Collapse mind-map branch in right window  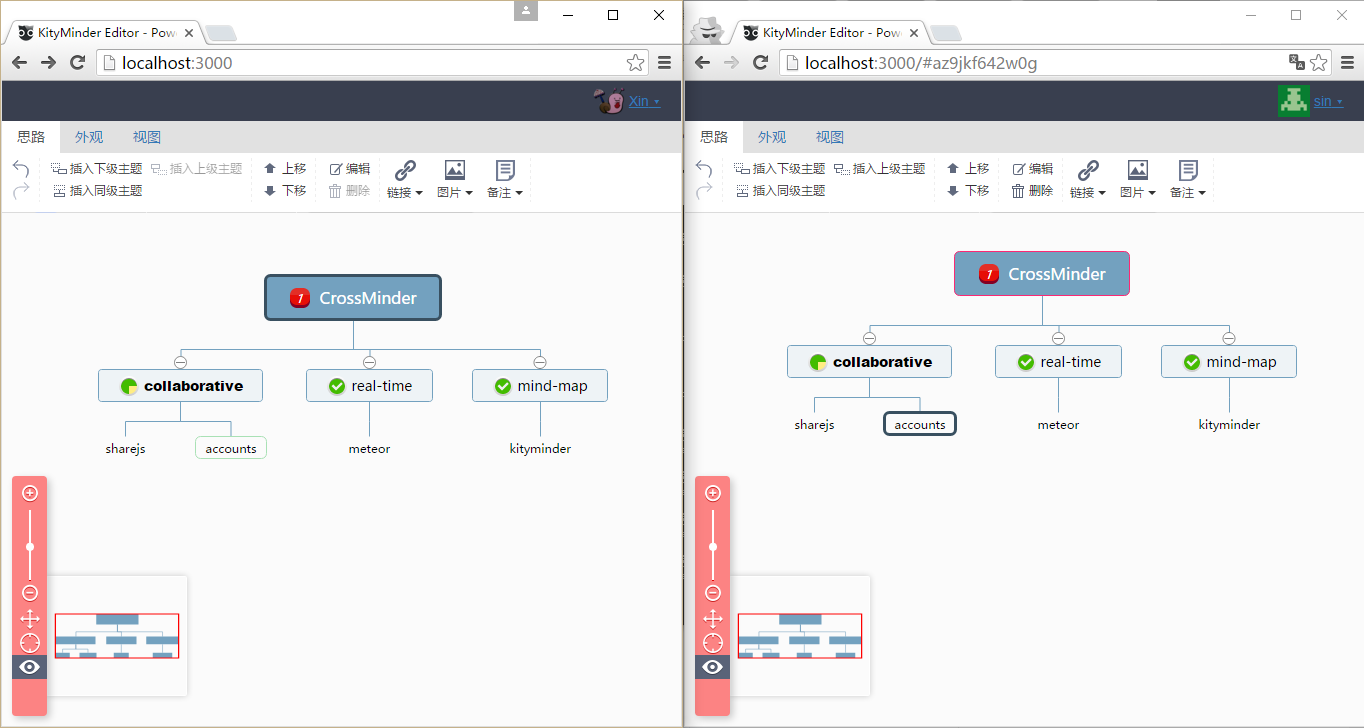pyautogui.click(x=1229, y=338)
